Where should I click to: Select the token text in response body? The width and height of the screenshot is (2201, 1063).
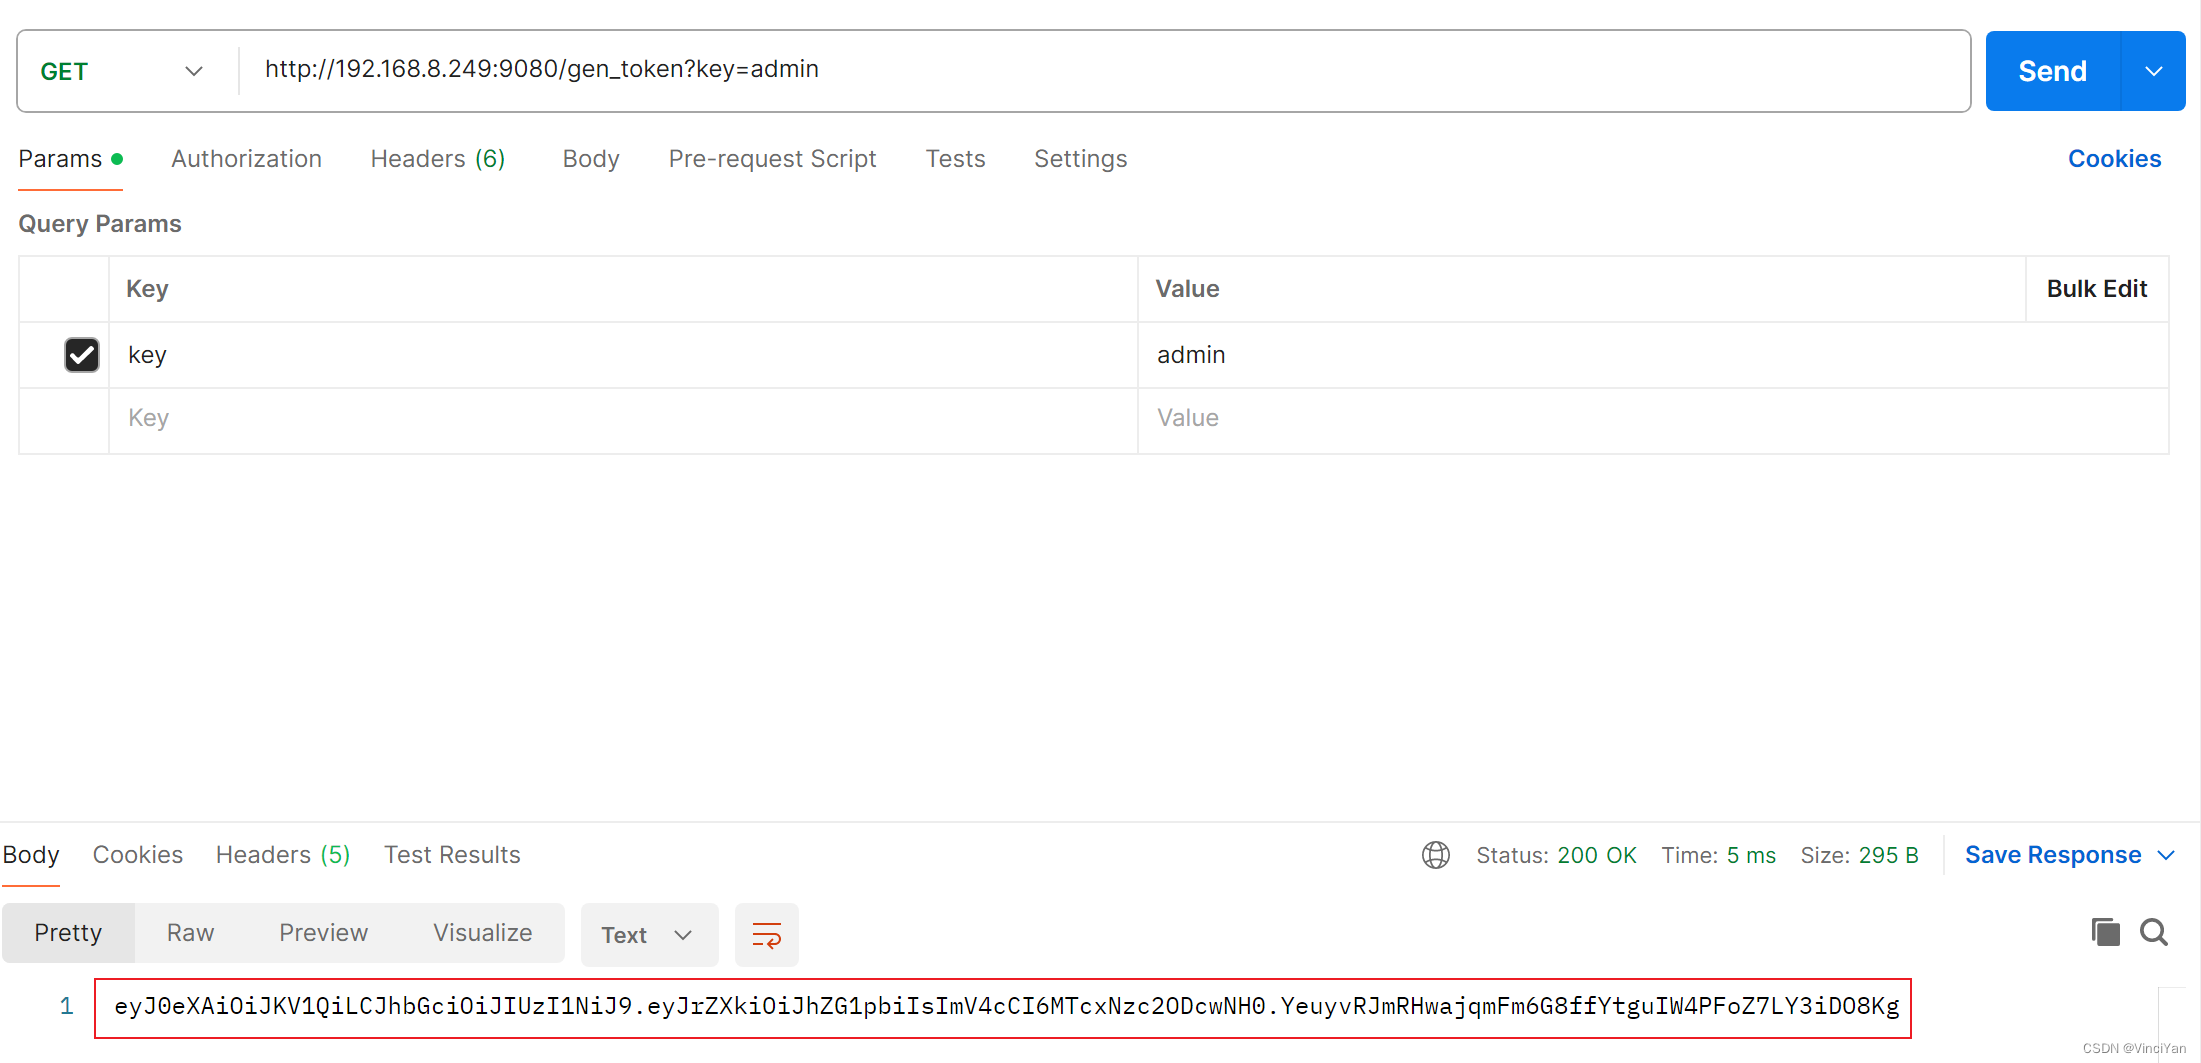1000,1007
